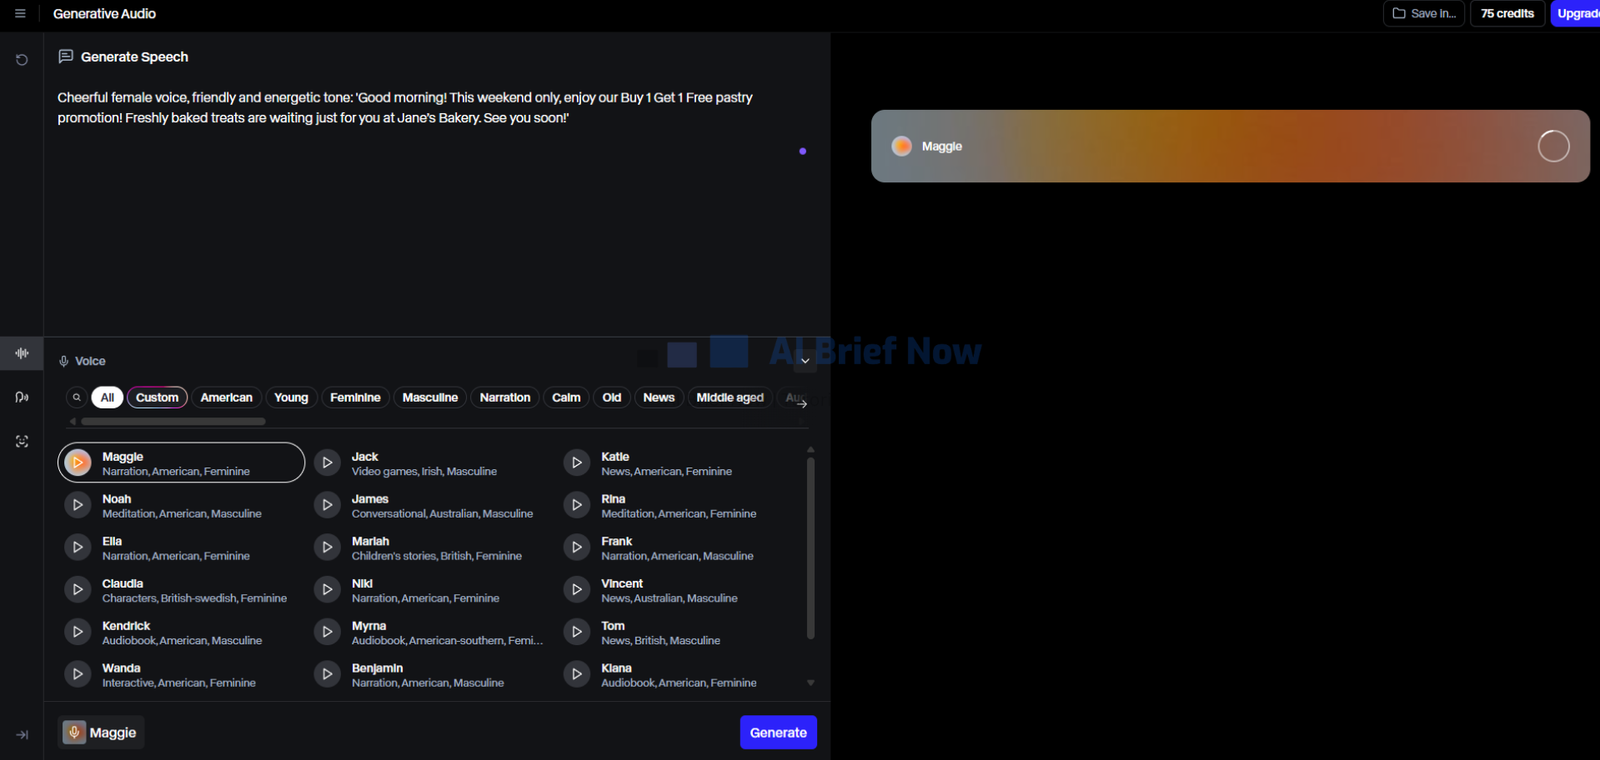Click the Maggie generating audio card

point(1230,146)
